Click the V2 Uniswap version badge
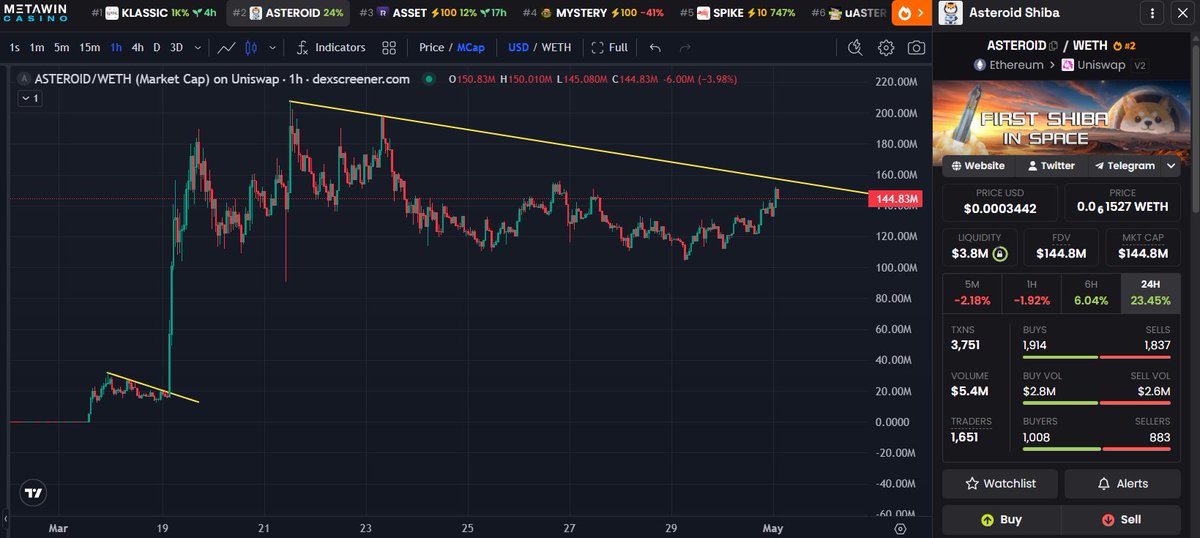 tap(1141, 65)
